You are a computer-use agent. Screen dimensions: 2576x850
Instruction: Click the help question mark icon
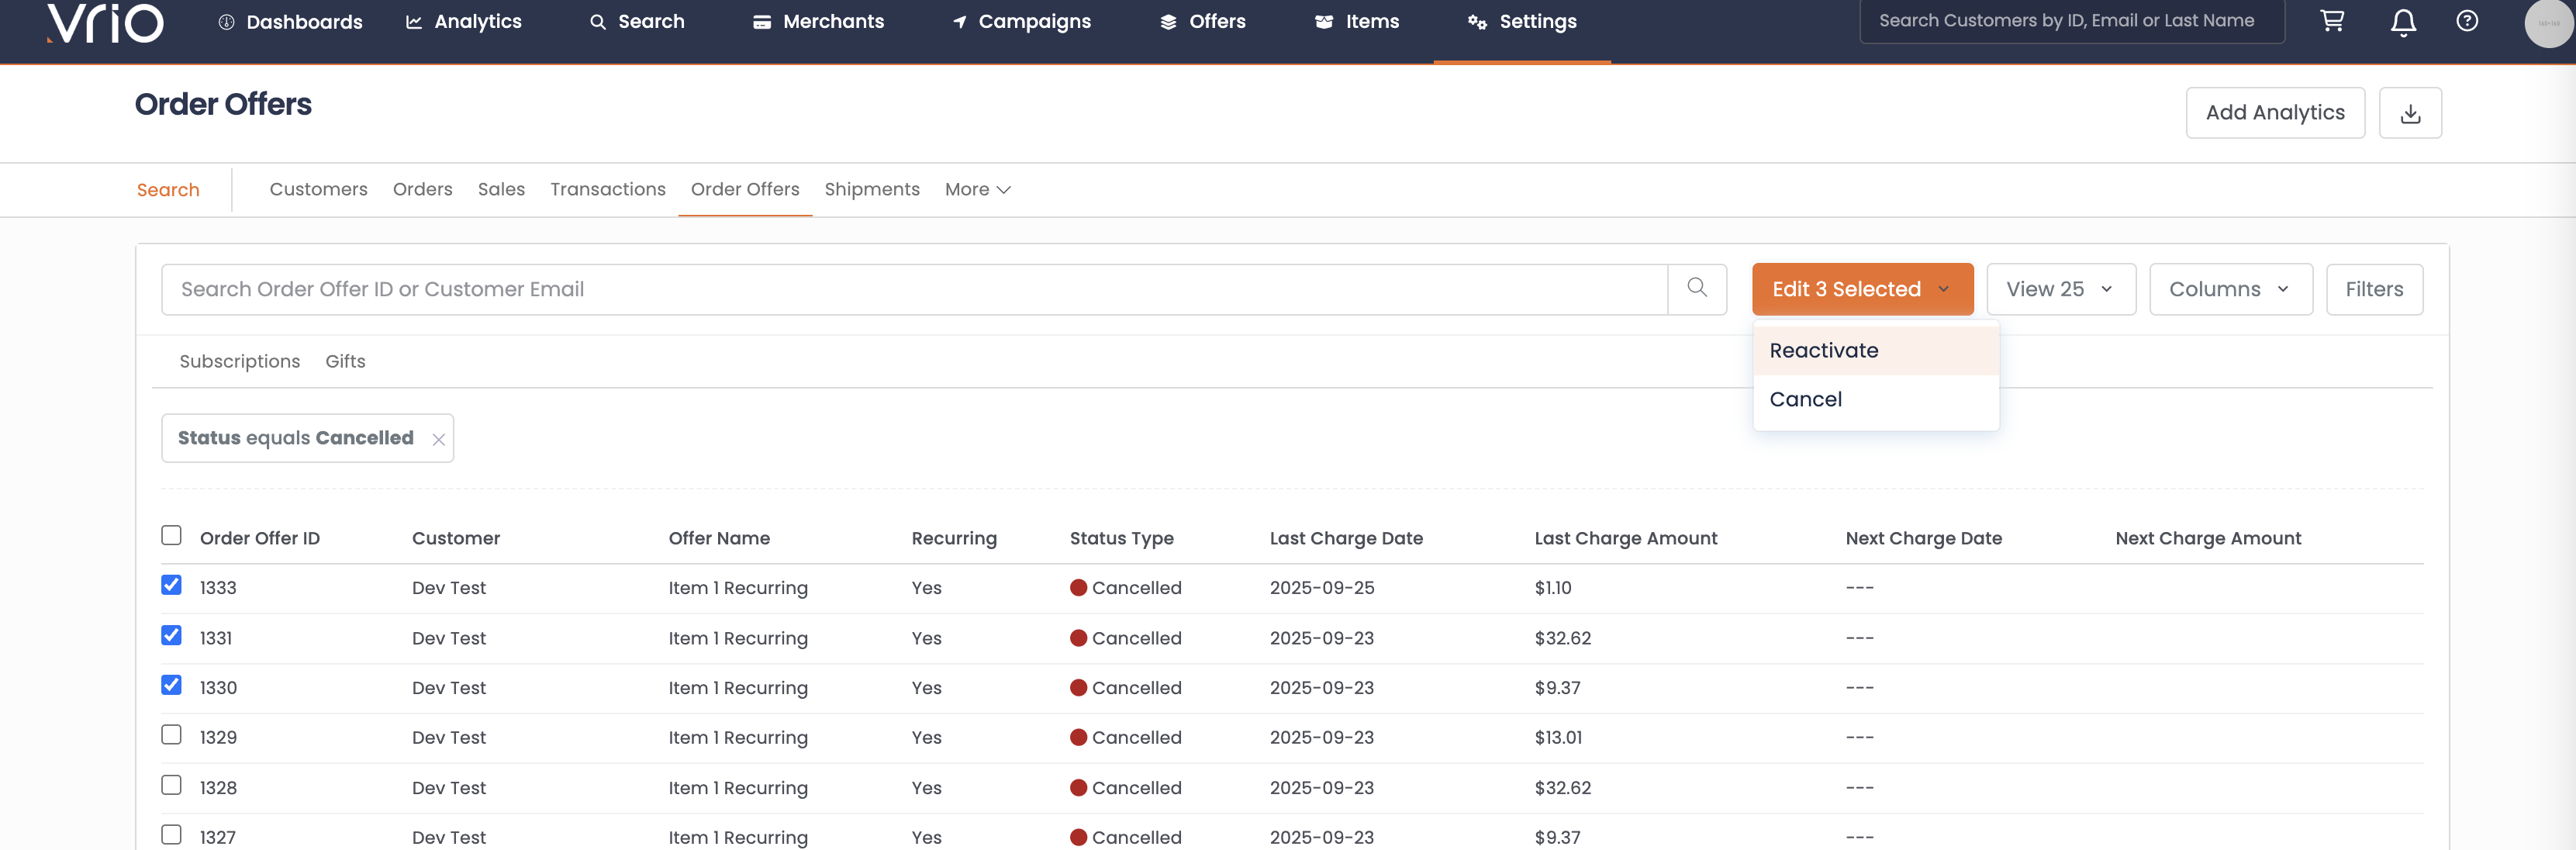tap(2467, 21)
